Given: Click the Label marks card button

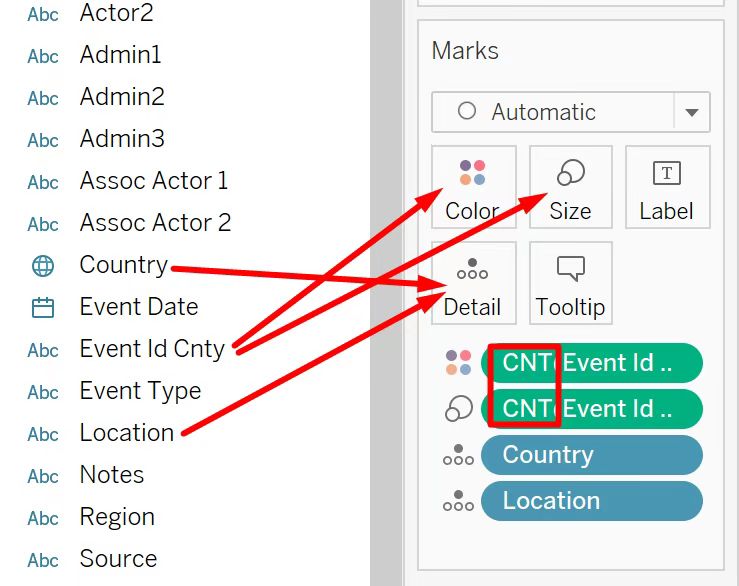Looking at the screenshot, I should (x=667, y=188).
